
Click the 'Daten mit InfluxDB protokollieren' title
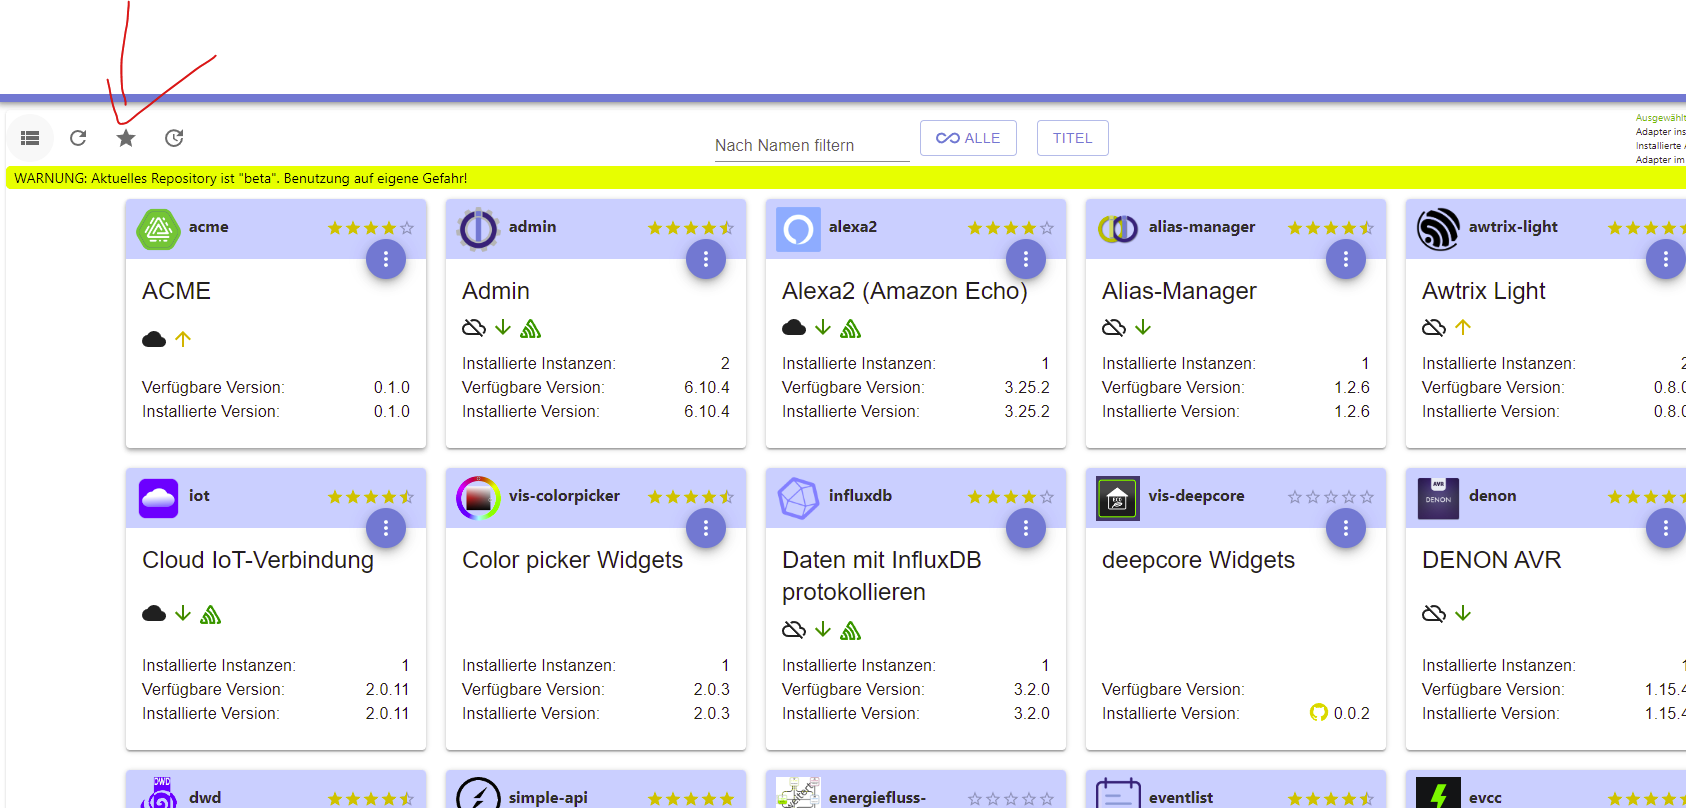coord(882,576)
